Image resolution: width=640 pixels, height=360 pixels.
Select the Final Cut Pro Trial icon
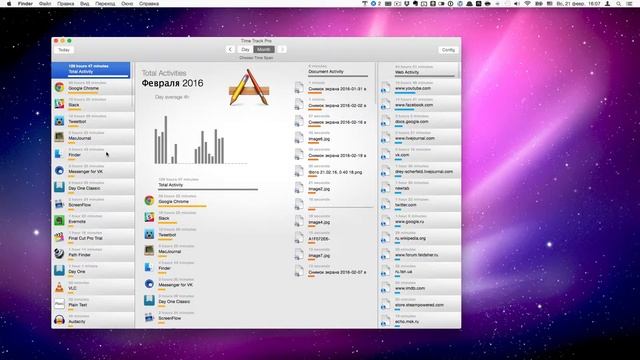click(60, 237)
